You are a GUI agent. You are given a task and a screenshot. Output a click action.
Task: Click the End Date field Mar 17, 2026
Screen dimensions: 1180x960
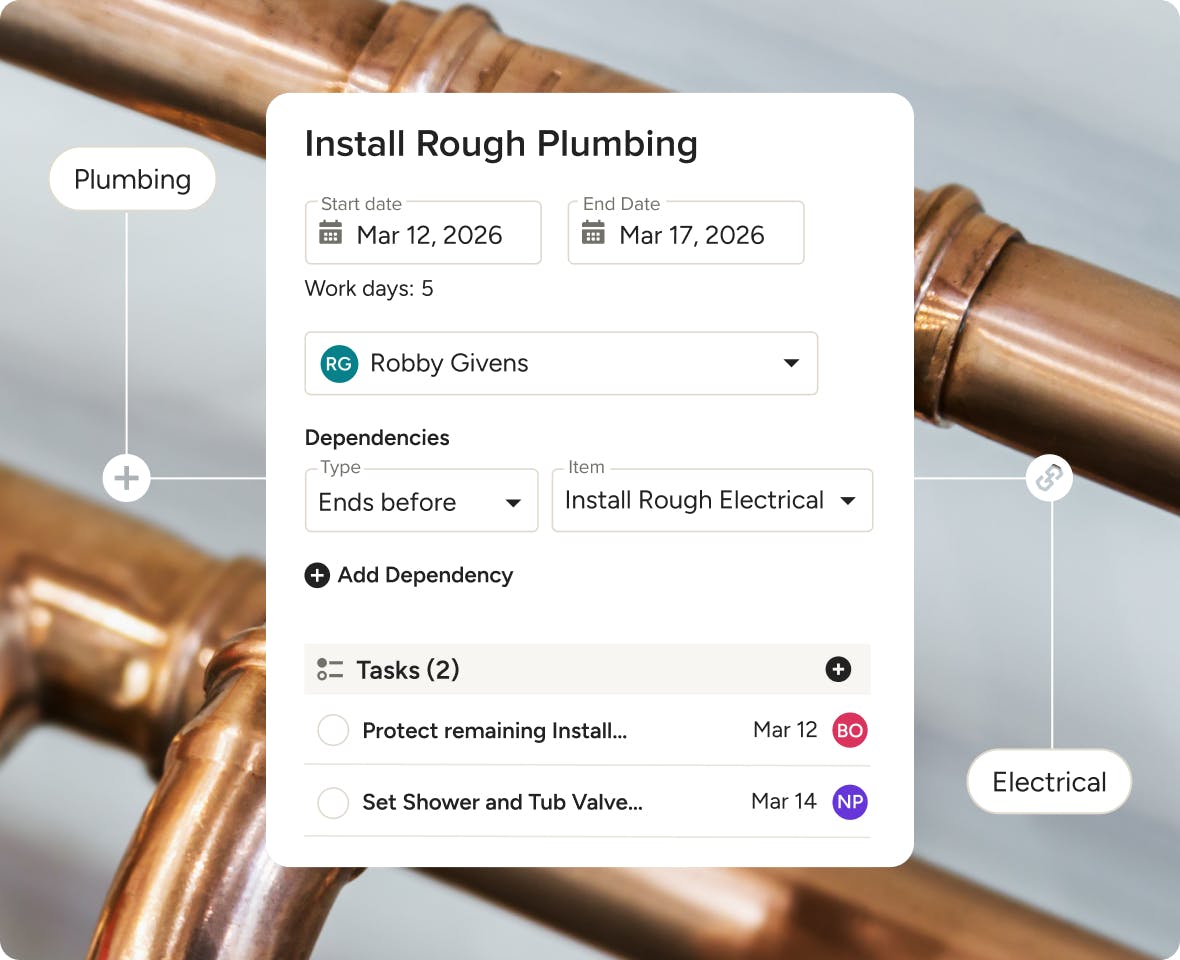692,235
